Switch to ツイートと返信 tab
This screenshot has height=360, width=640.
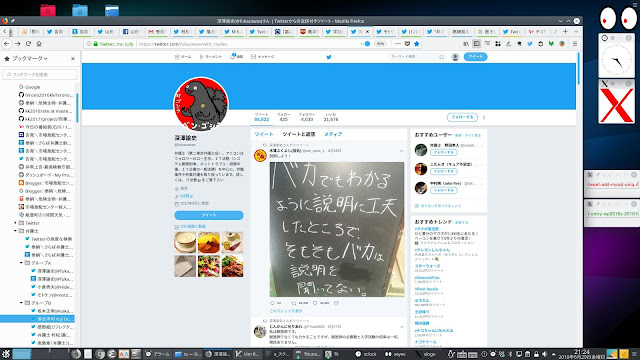coord(298,134)
